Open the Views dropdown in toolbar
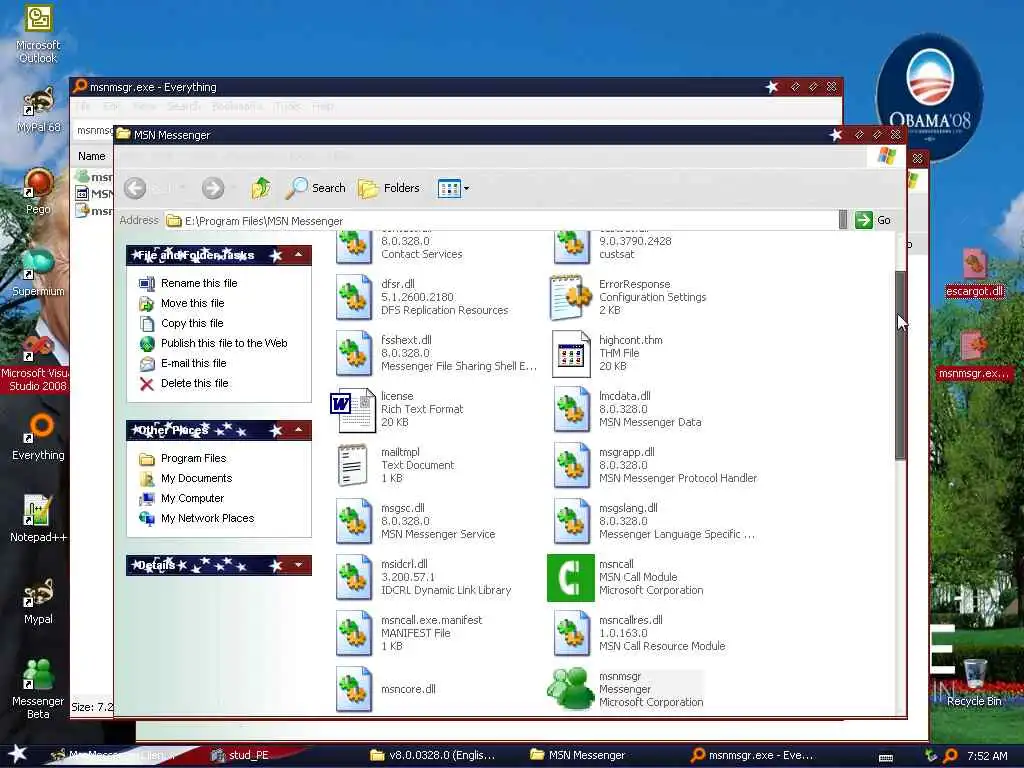Screen dimensions: 1024x768 (453, 188)
